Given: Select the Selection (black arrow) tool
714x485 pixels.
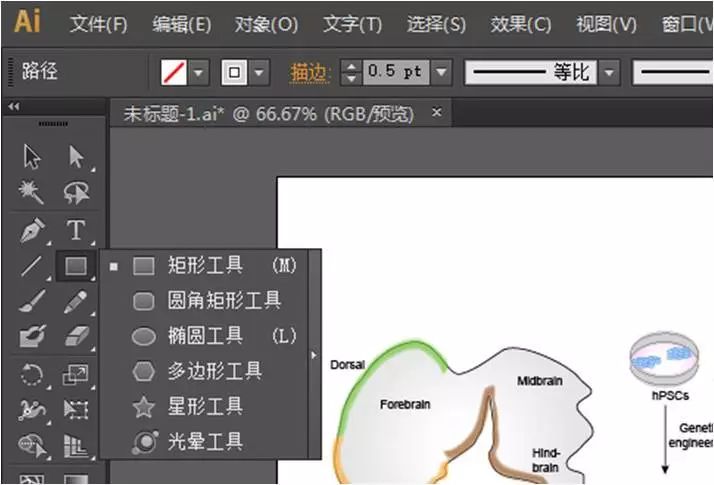Looking at the screenshot, I should click(x=32, y=157).
